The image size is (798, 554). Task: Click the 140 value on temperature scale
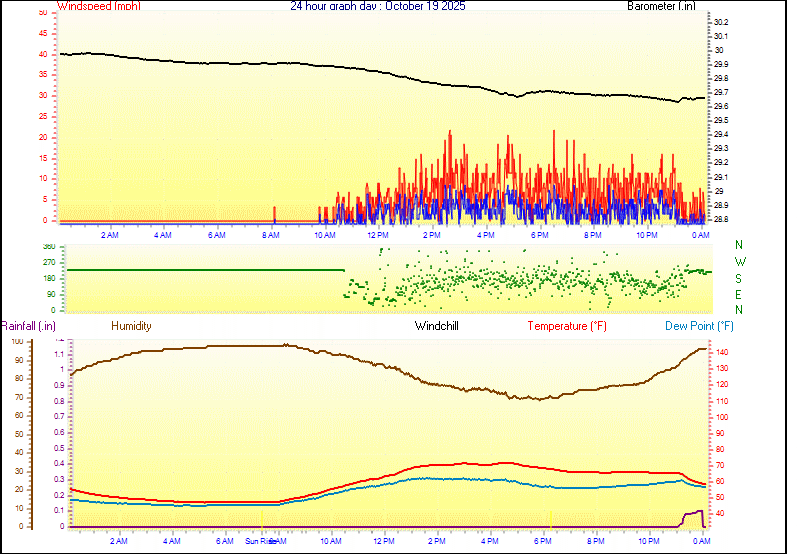721,352
